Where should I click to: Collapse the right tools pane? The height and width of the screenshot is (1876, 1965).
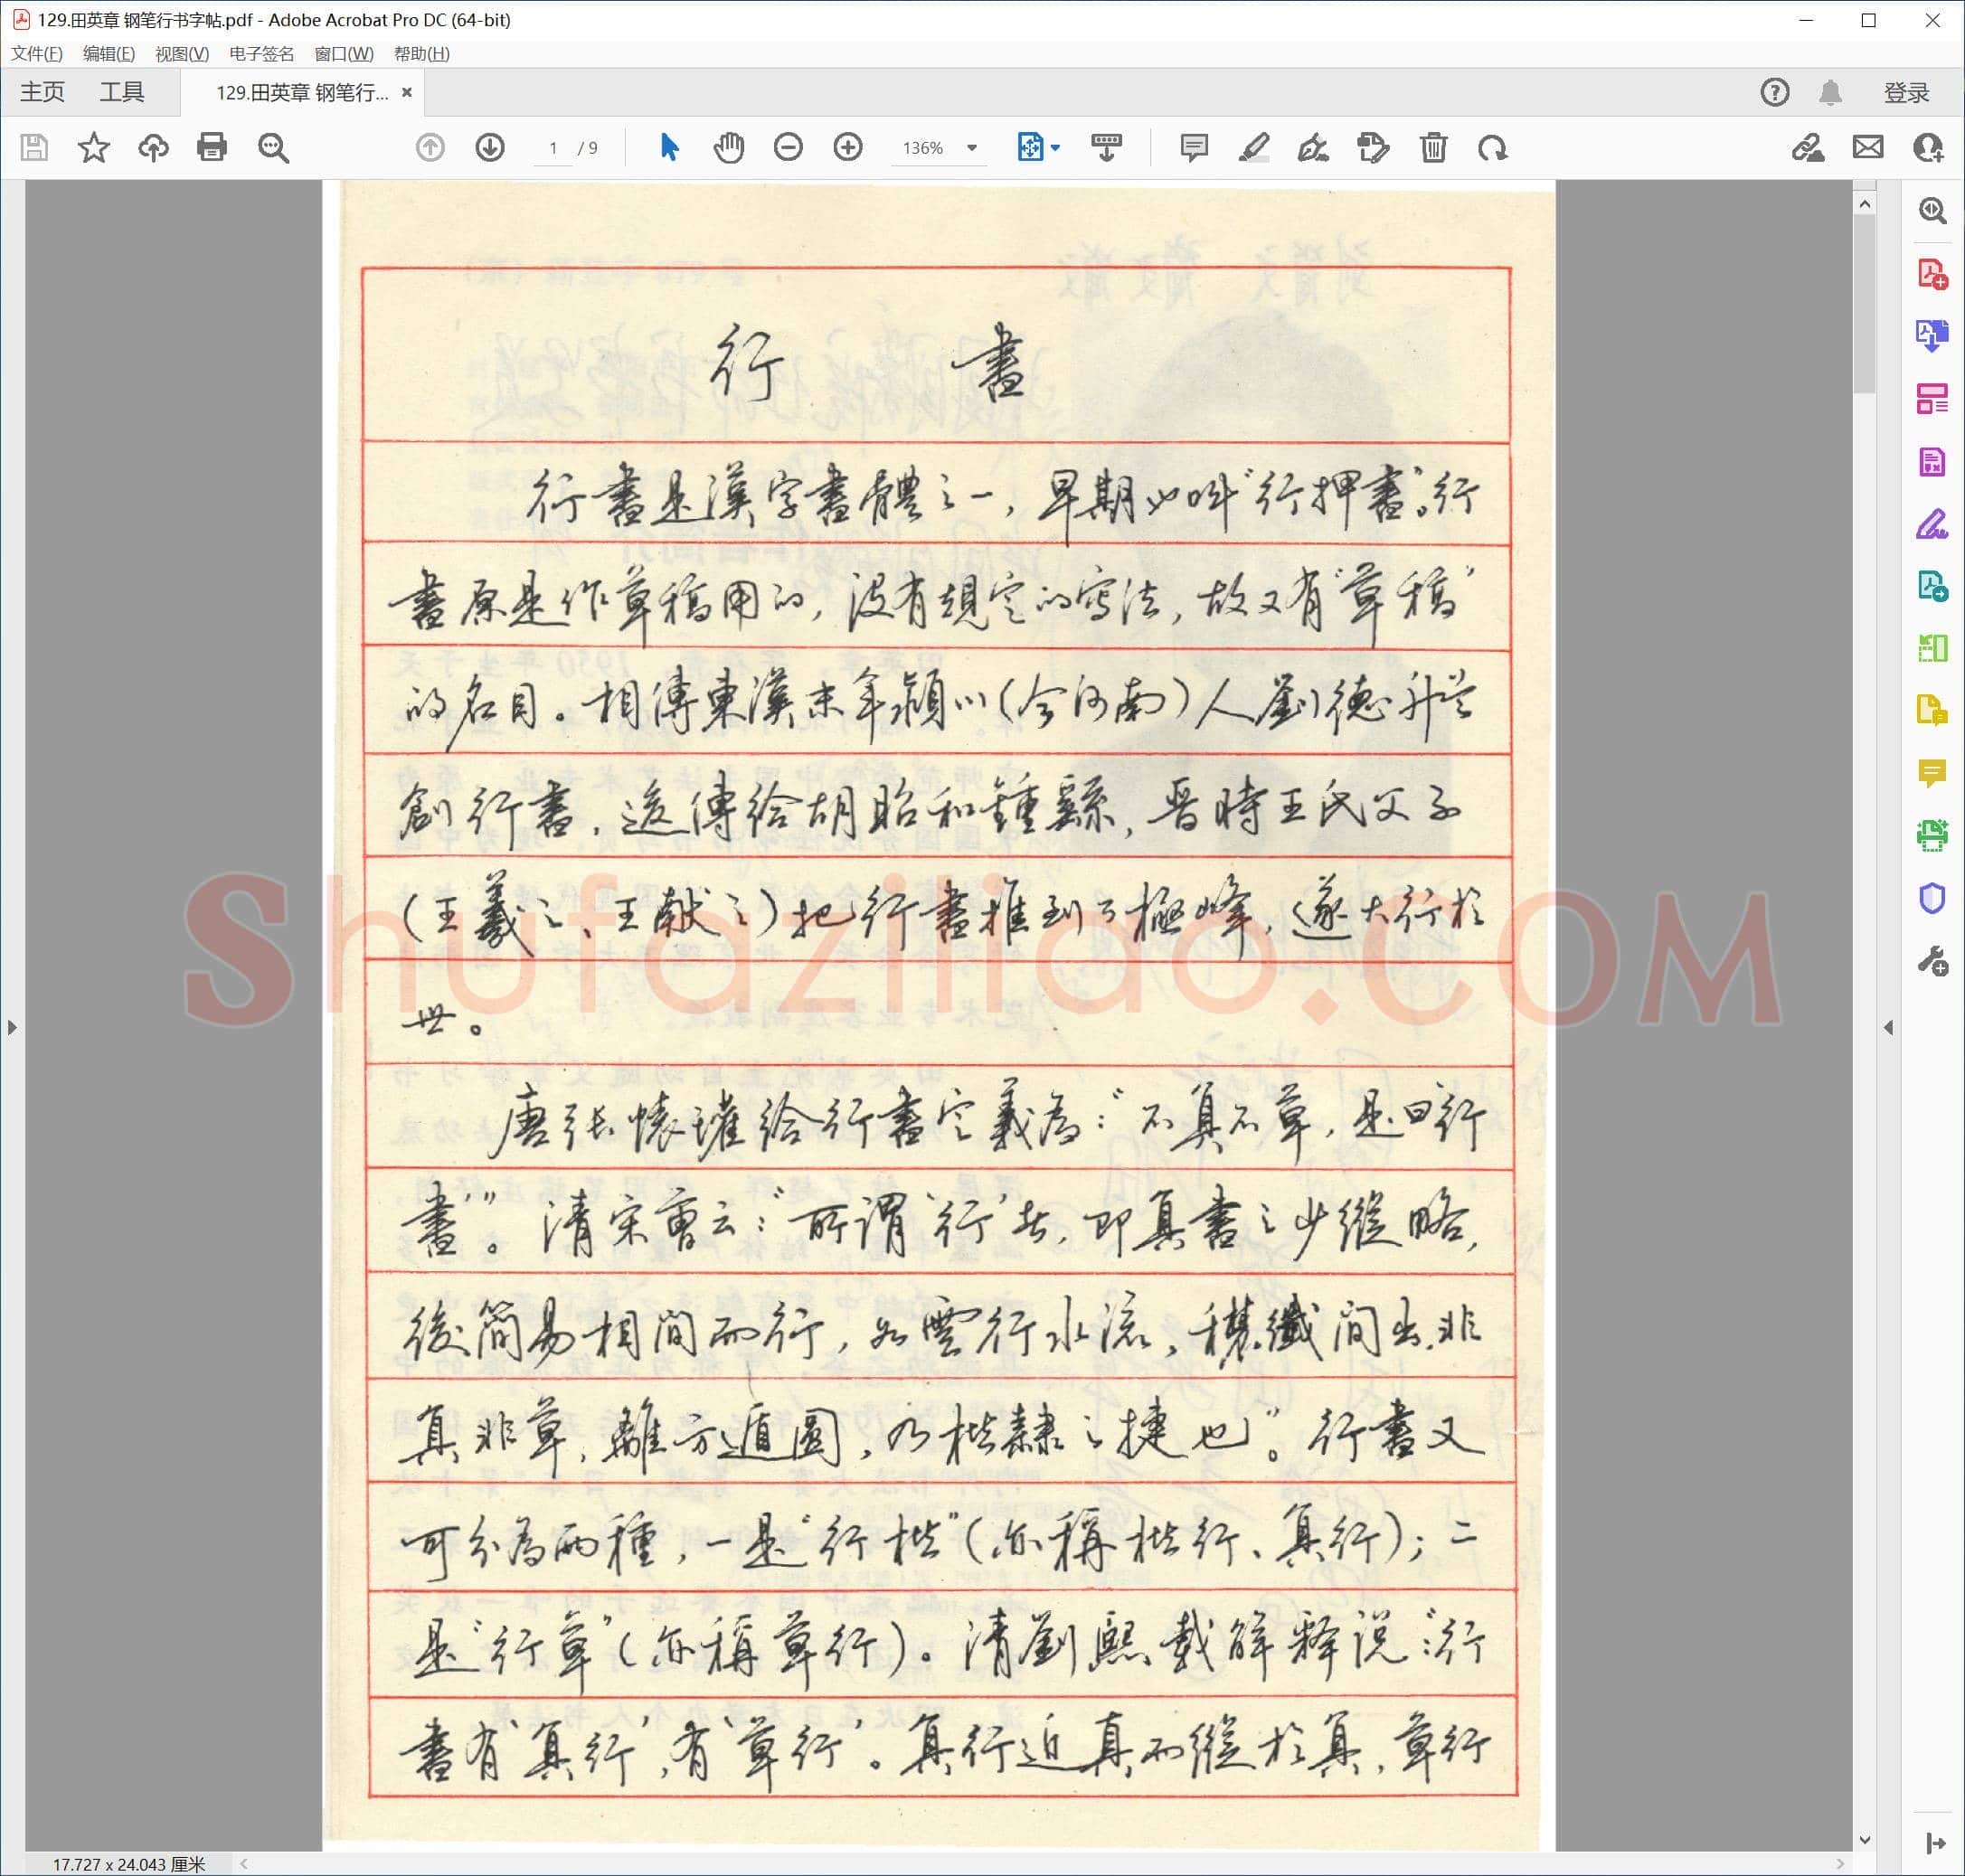(1888, 1027)
